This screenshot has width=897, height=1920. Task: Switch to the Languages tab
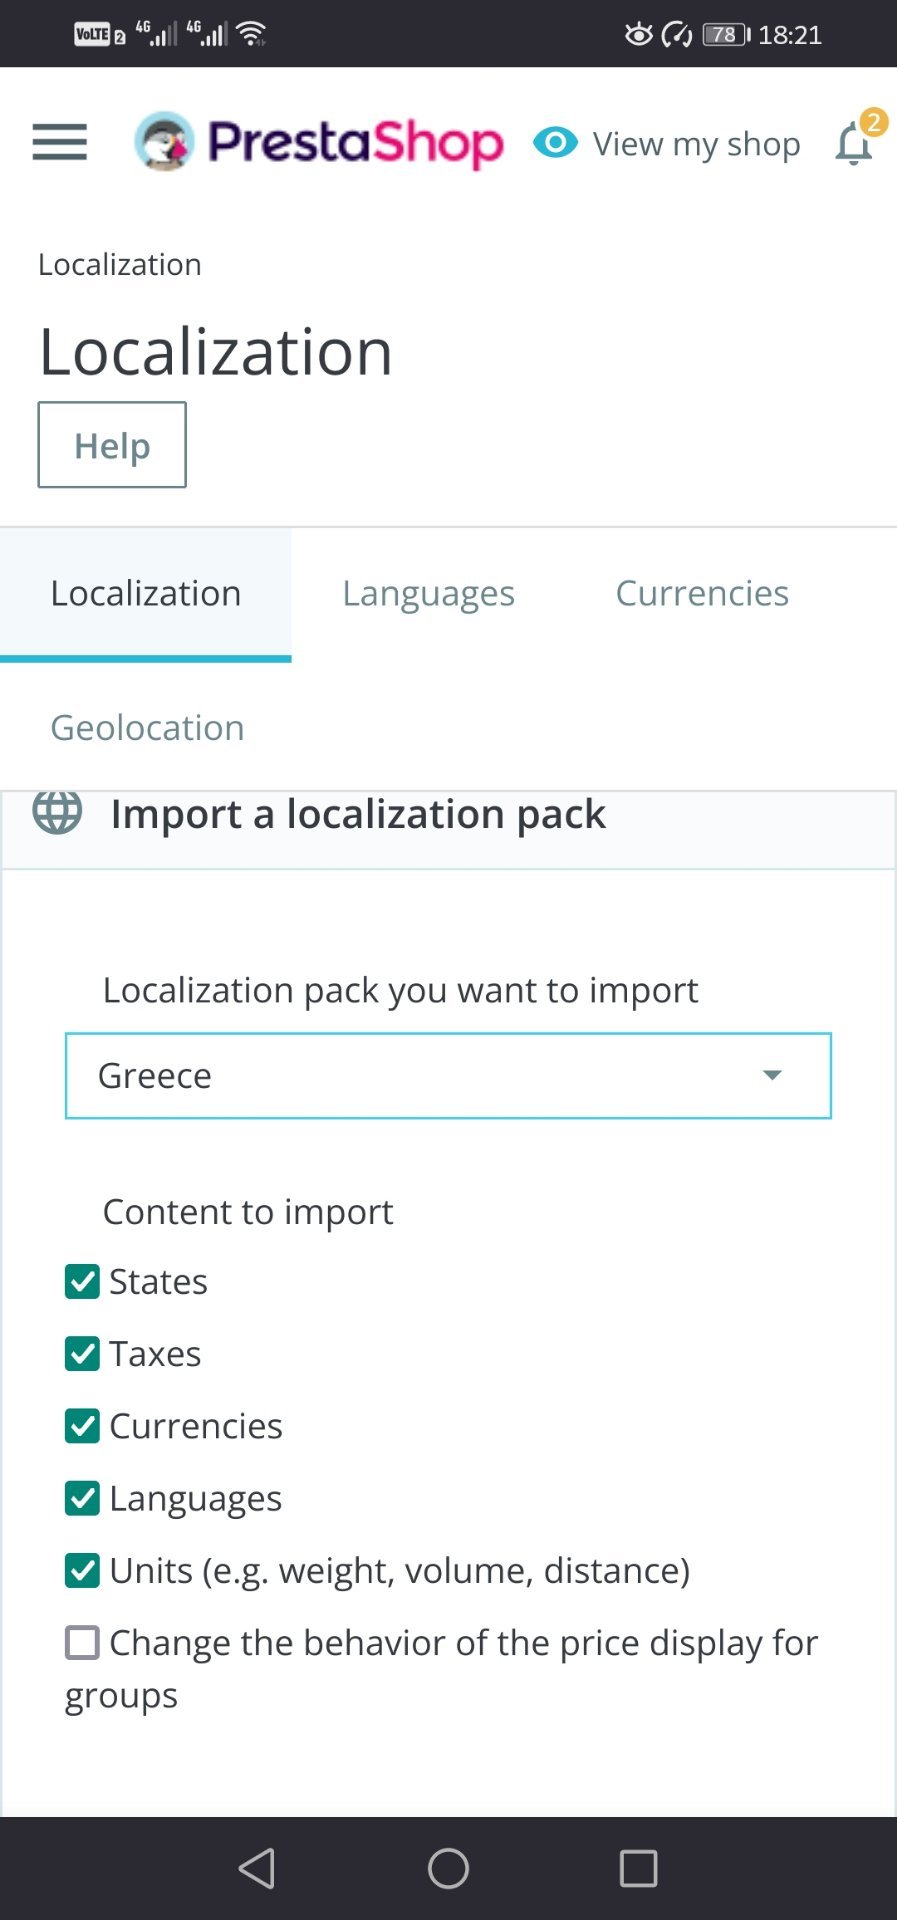428,593
